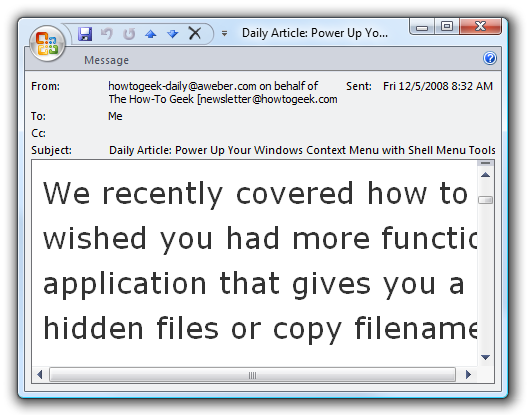Click the horizontal scrollbar right arrow

pyautogui.click(x=468, y=375)
